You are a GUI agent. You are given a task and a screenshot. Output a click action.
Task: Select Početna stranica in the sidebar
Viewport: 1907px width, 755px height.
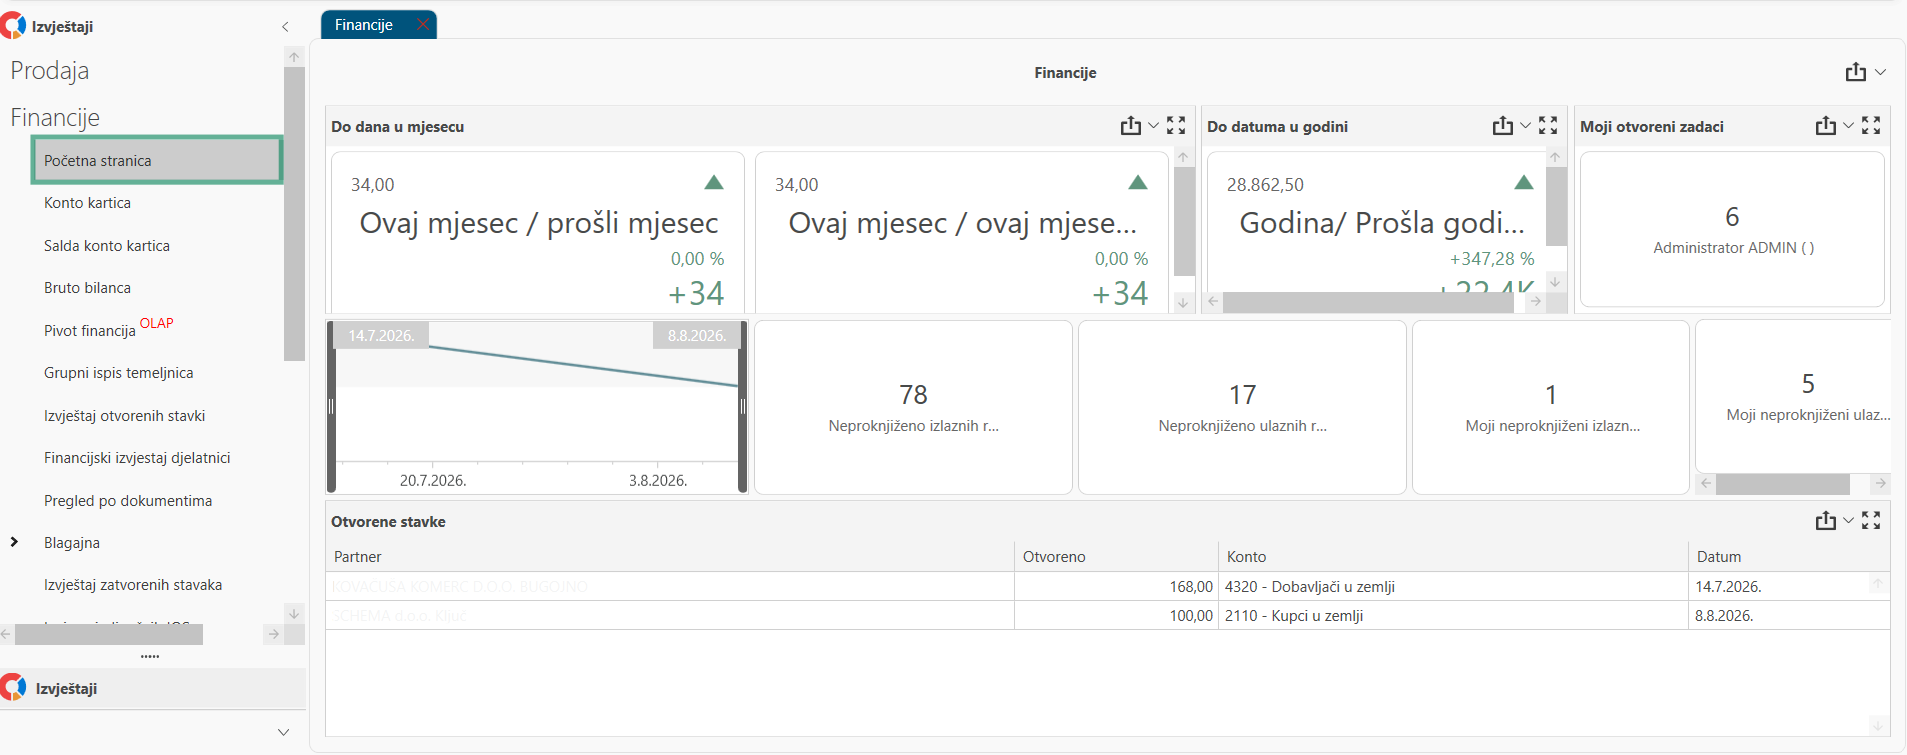tap(157, 161)
